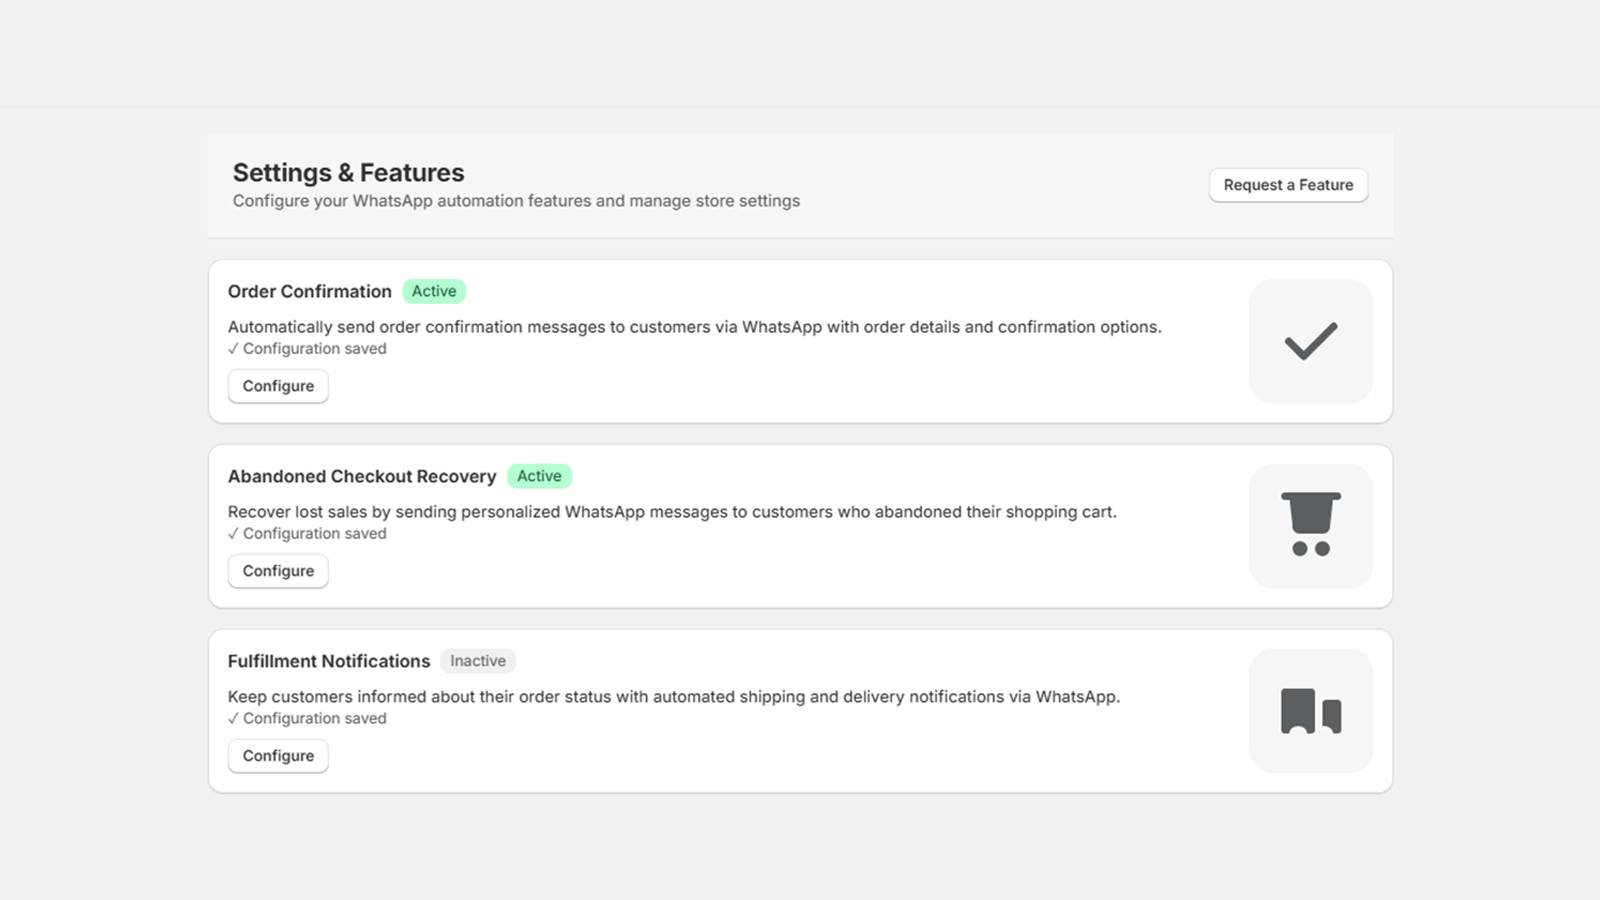The width and height of the screenshot is (1600, 900).
Task: Click the Order Confirmation card title
Action: point(310,291)
